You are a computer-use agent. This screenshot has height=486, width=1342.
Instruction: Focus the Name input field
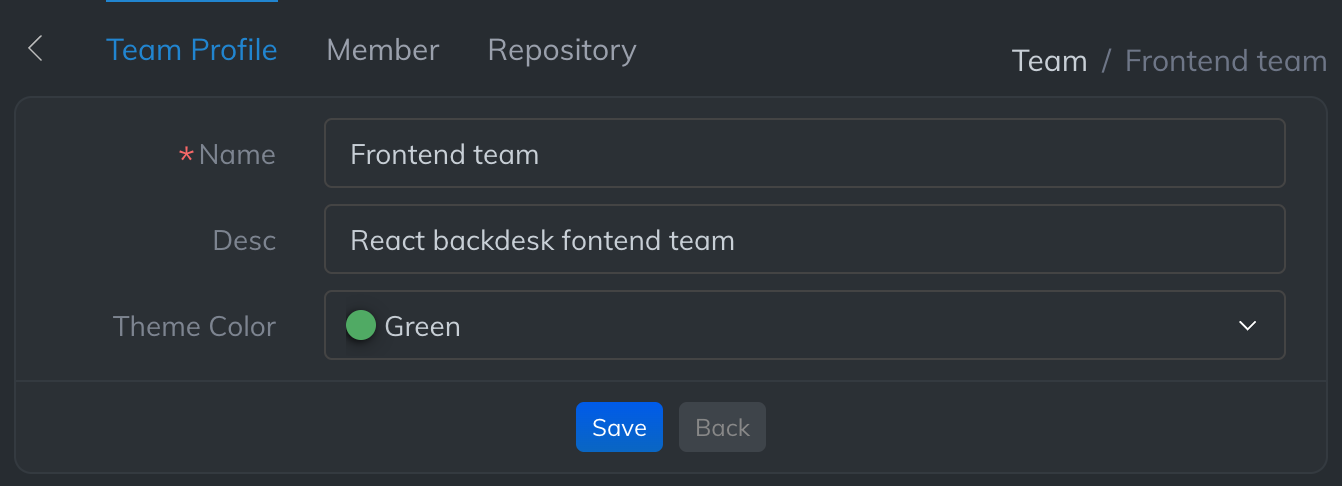[804, 153]
